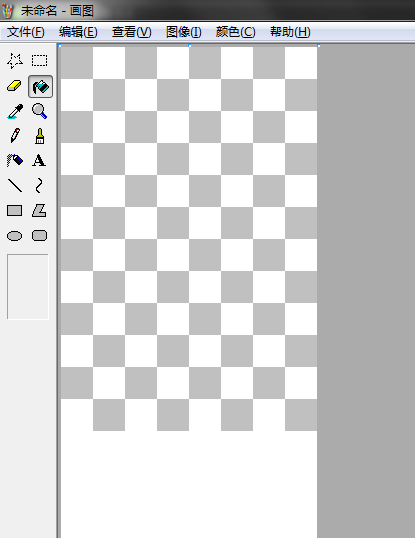Select the Pencil tool
The width and height of the screenshot is (415, 538).
[x=15, y=136]
